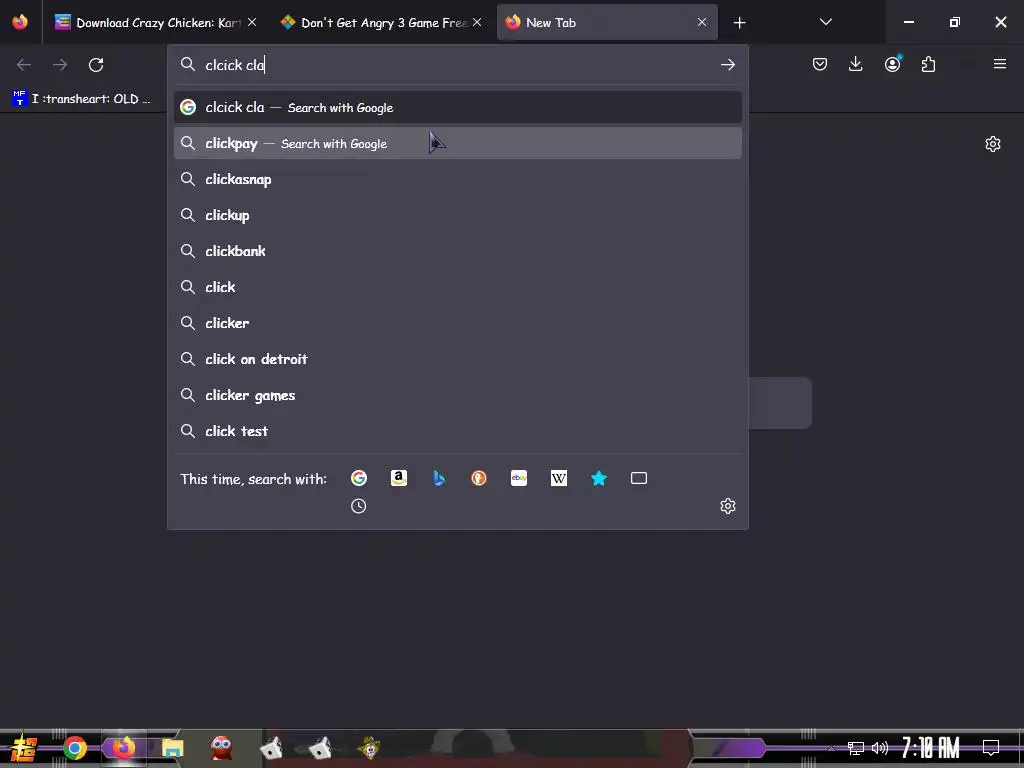Image resolution: width=1024 pixels, height=768 pixels.
Task: Open the Downloads panel
Action: [x=856, y=64]
